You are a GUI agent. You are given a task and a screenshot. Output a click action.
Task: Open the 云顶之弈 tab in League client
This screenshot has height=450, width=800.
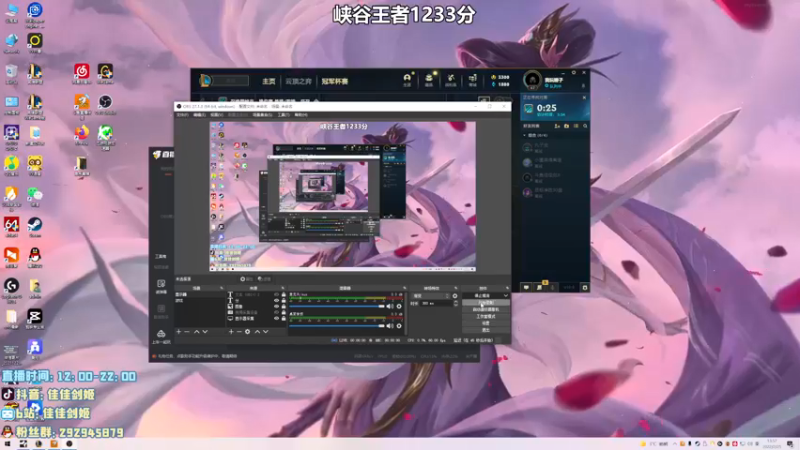tap(298, 81)
